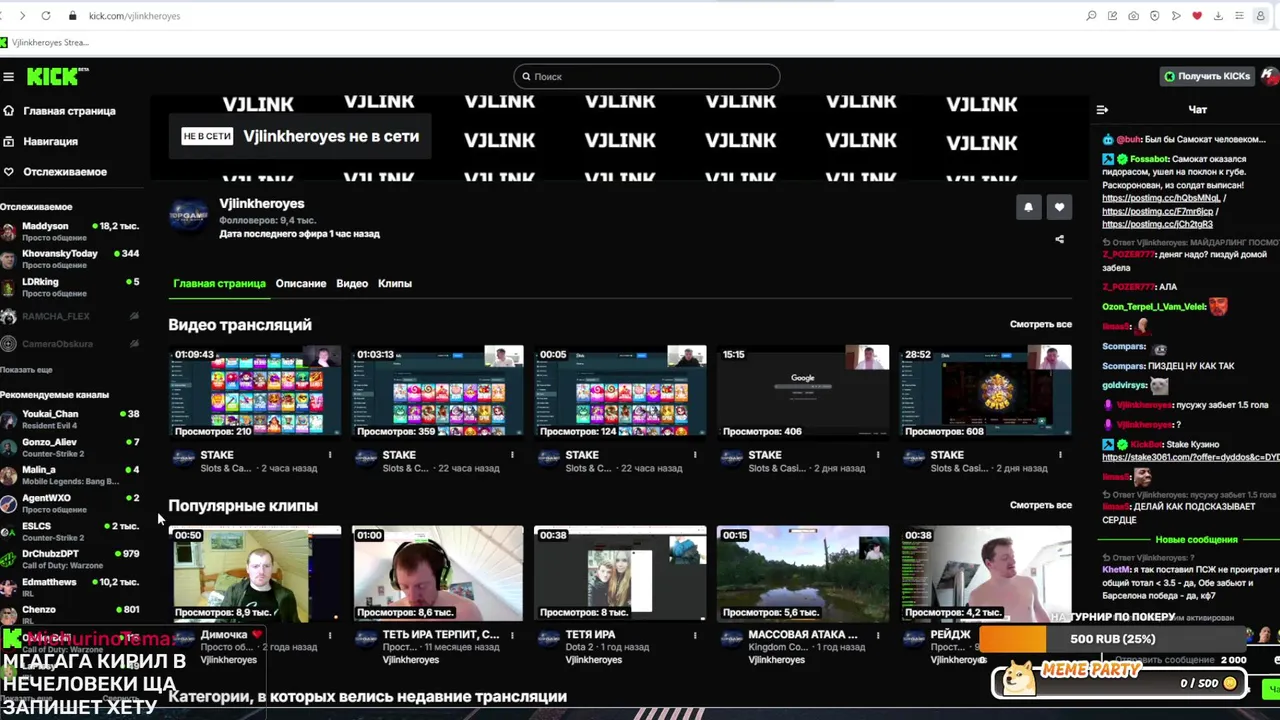
Task: Open options menu for the Димочка clip
Action: click(x=330, y=635)
